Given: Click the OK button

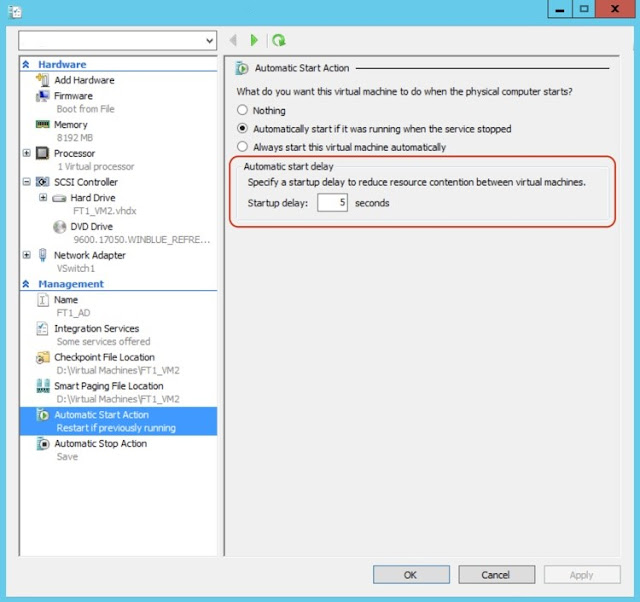Looking at the screenshot, I should point(411,575).
